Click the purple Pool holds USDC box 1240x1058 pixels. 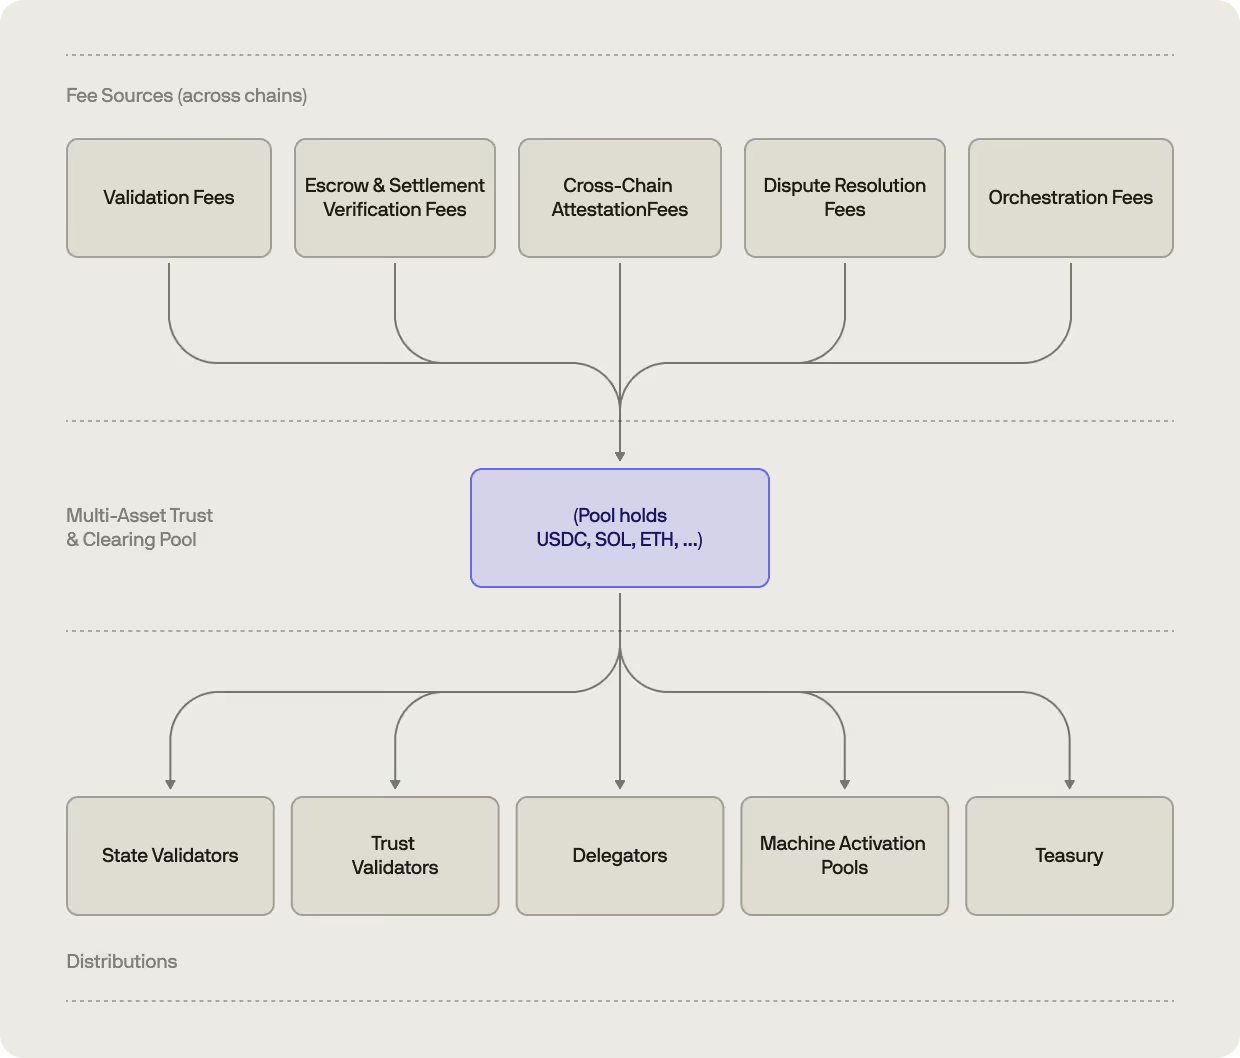[x=619, y=527]
